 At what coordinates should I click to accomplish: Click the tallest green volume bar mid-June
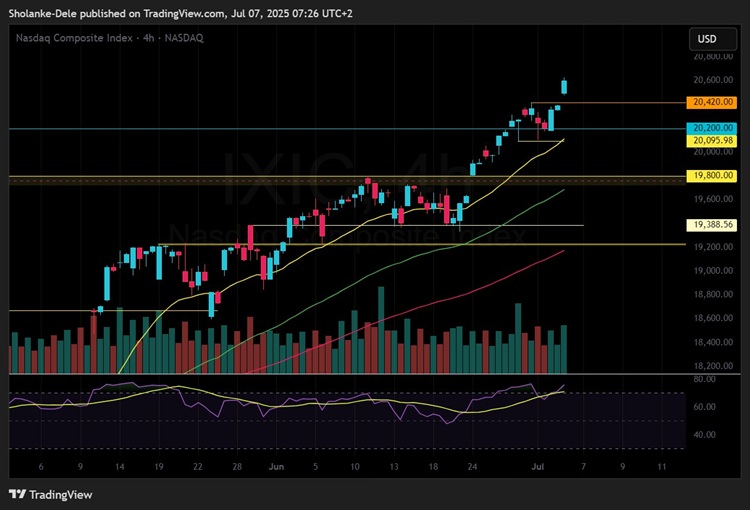381,330
